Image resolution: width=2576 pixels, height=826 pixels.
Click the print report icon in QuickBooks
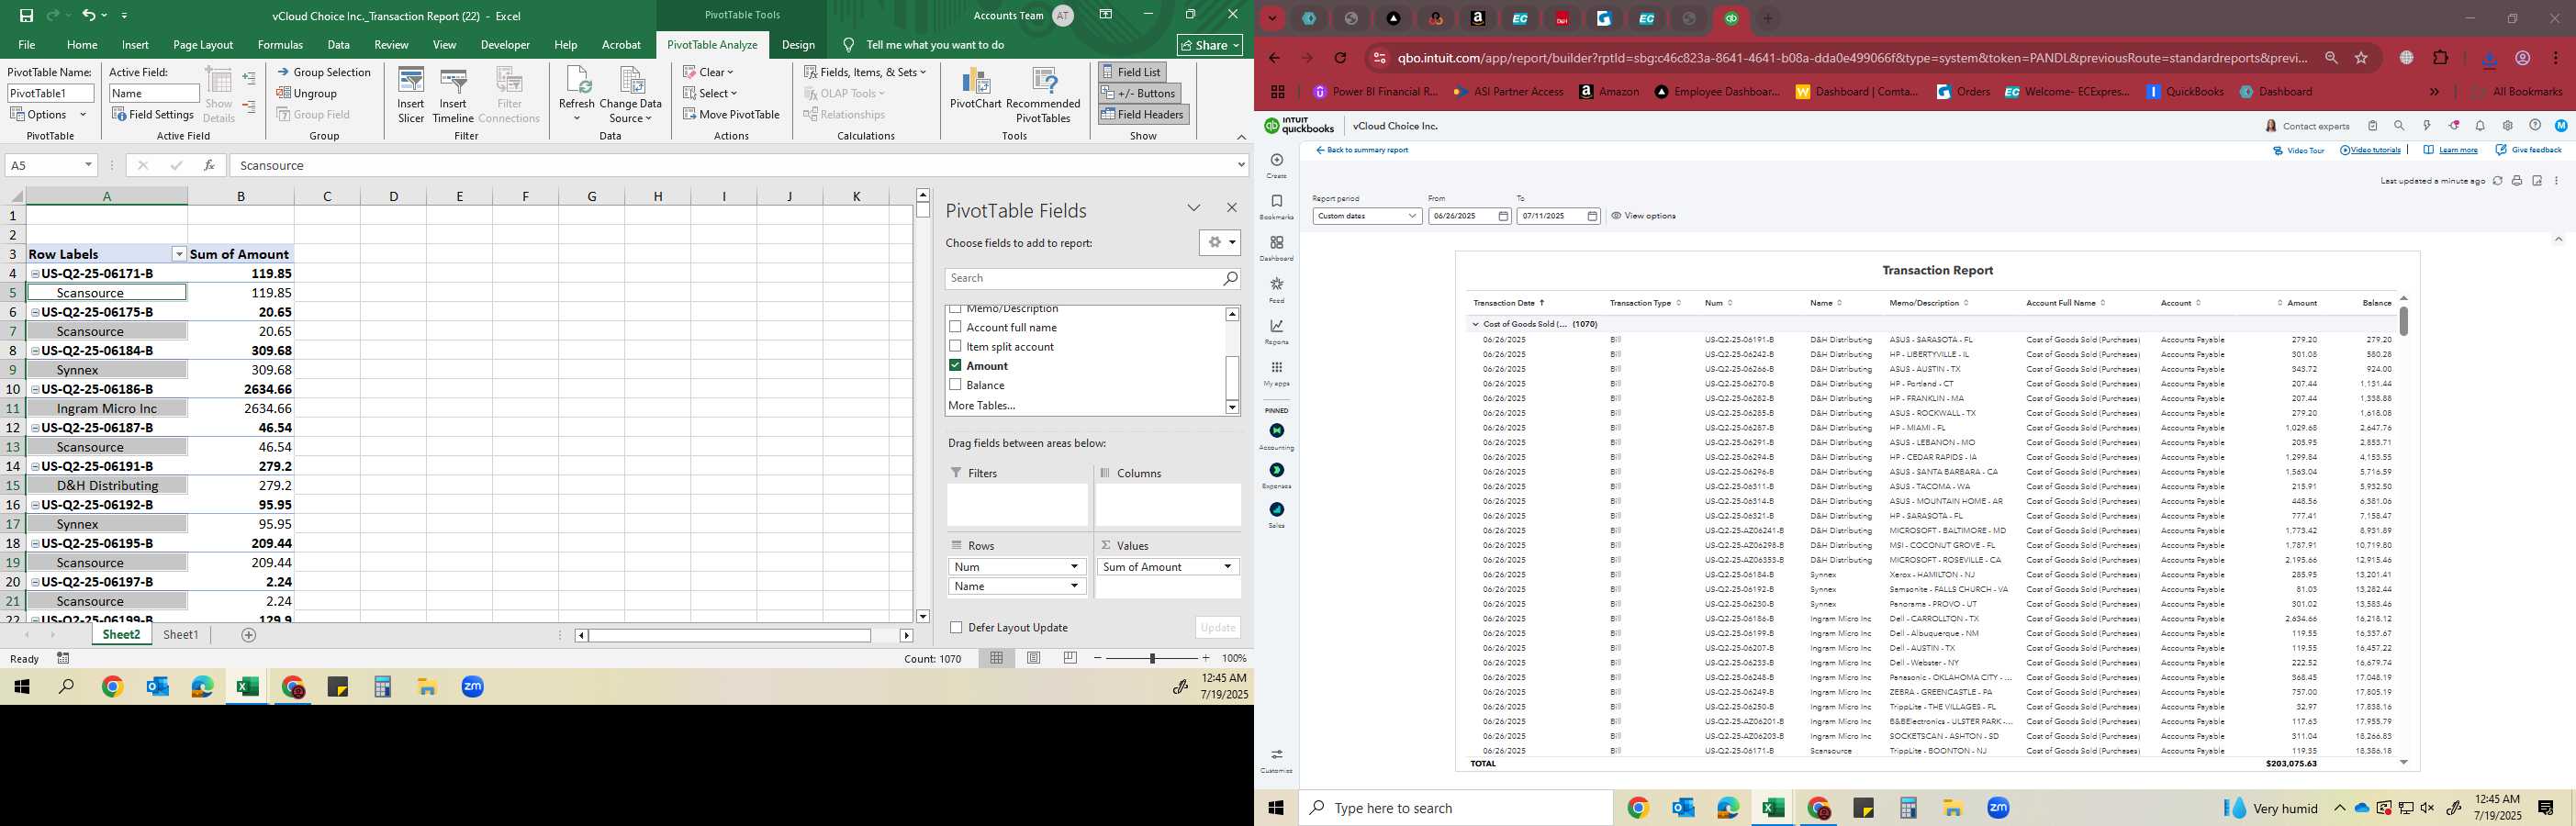coord(2517,181)
